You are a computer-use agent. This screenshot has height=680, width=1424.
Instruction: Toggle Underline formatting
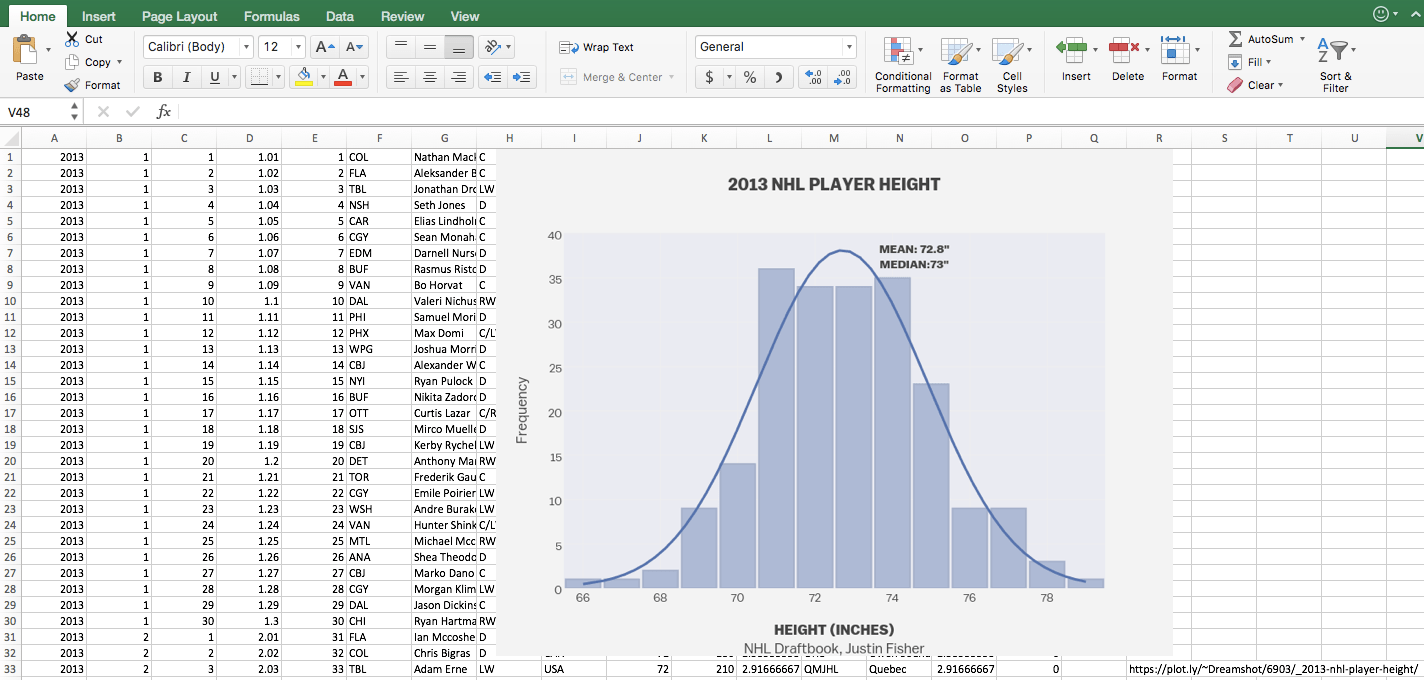coord(215,77)
